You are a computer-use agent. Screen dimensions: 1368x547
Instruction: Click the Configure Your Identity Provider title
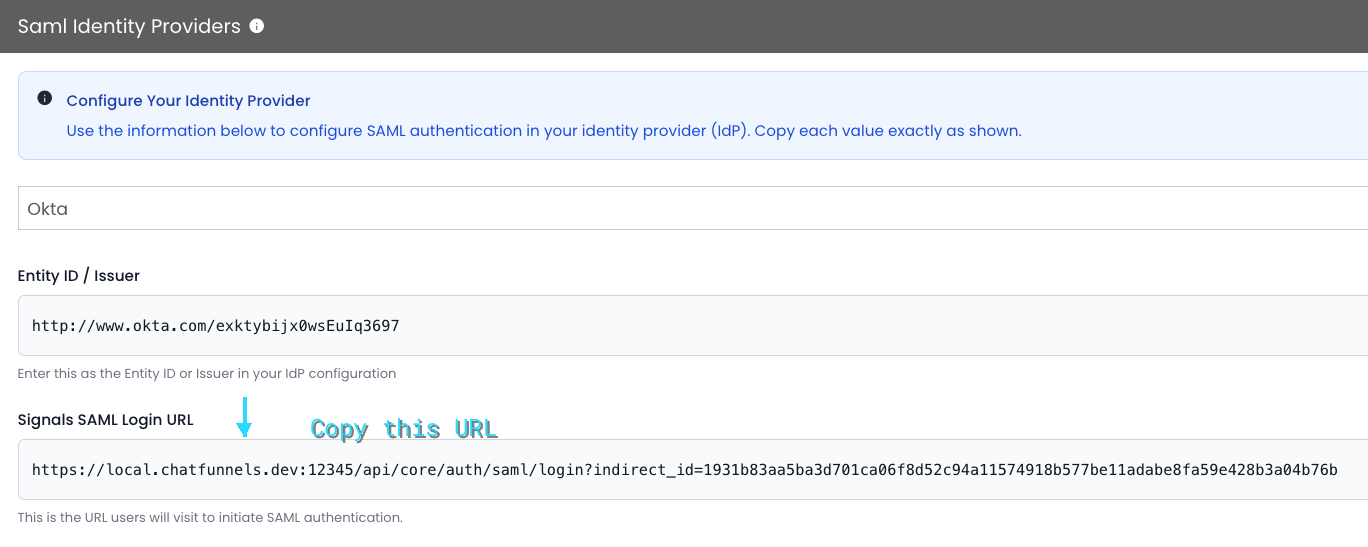tap(188, 101)
